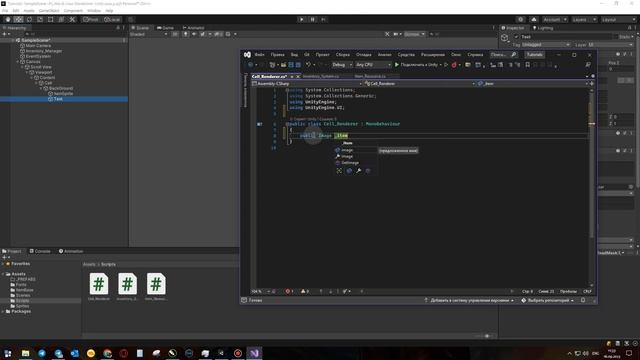The height and width of the screenshot is (360, 640).
Task: Open the Any CPU platform dropdown
Action: tap(373, 65)
